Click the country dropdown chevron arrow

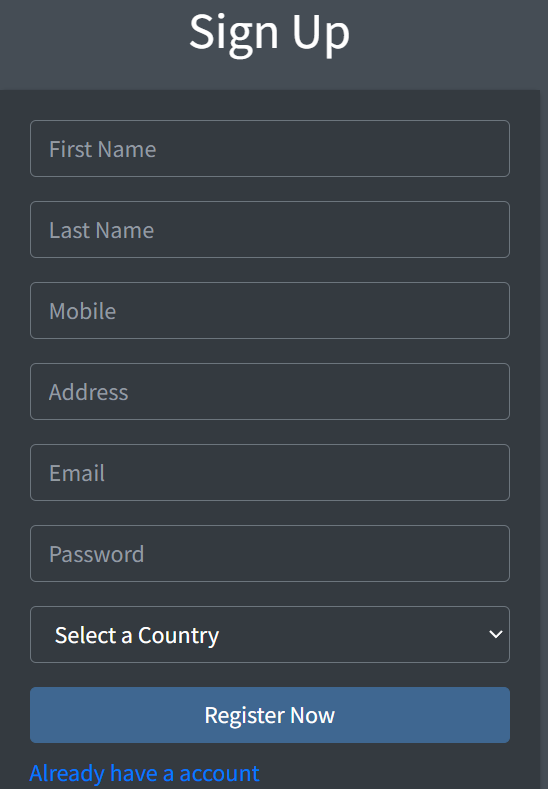point(496,635)
